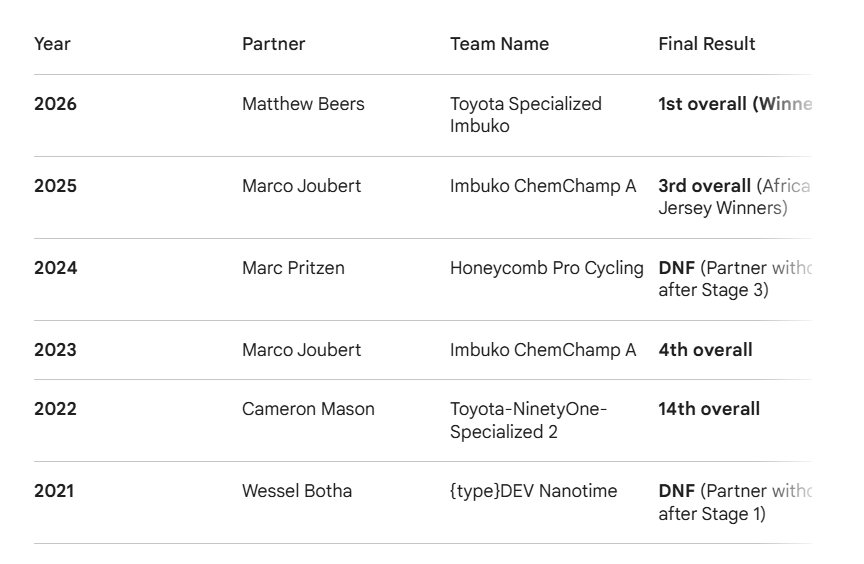Click partner name Cameron Mason
This screenshot has height=564, width=864.
click(x=308, y=409)
